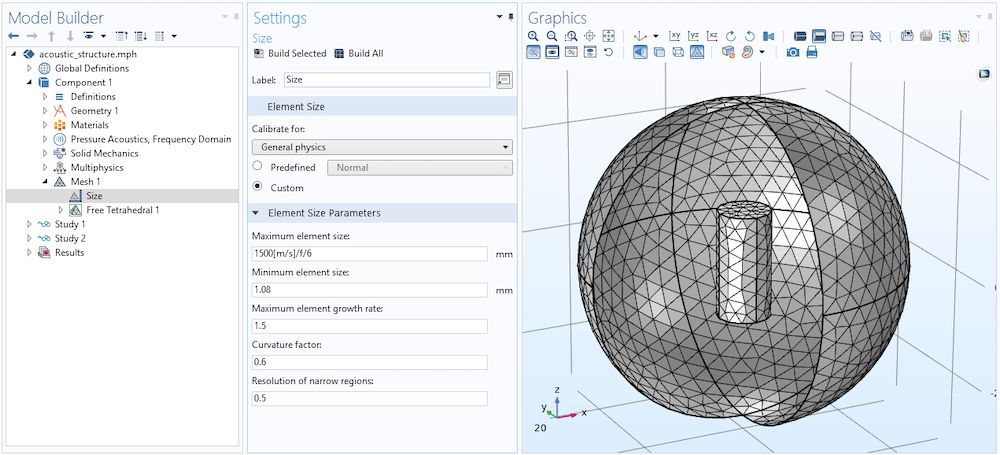Viewport: 1000px width, 455px height.
Task: Expand the Free Tetrahedral 1 node
Action: [61, 210]
